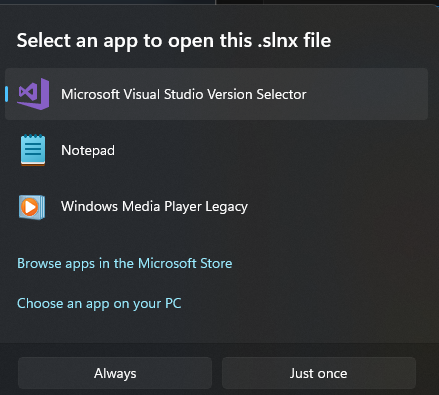Open Choose an app on your PC
Screen dimensions: 439x395
tap(99, 303)
